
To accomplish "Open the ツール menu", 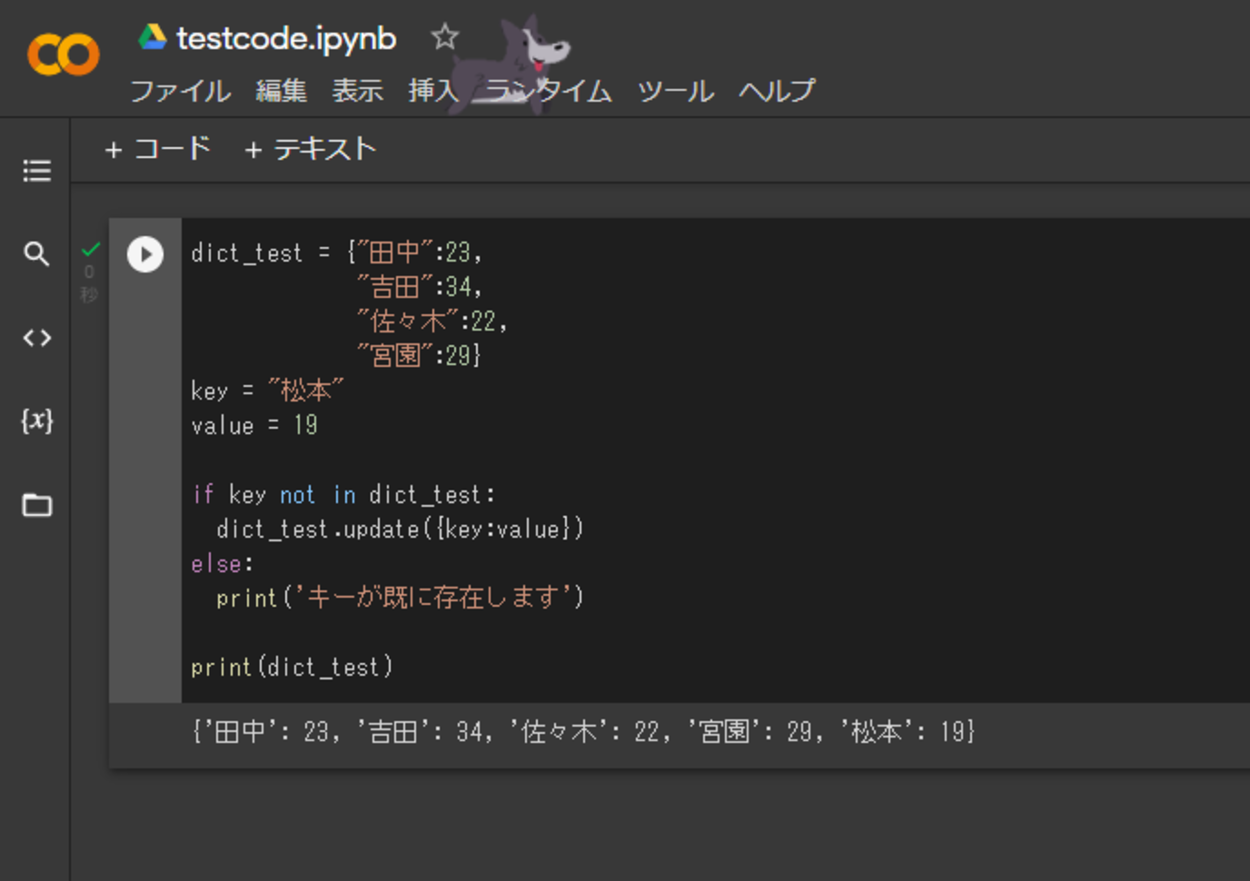I will 676,91.
